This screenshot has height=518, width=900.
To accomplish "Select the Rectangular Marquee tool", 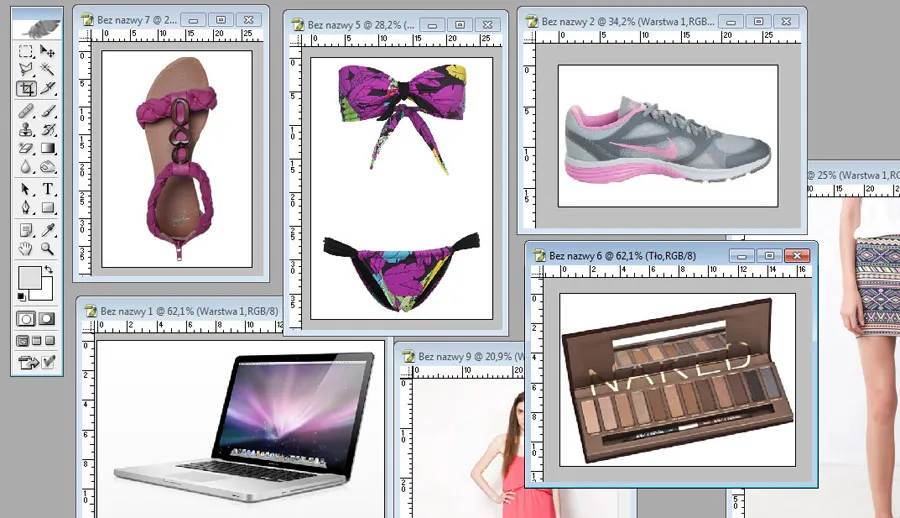I will (26, 51).
